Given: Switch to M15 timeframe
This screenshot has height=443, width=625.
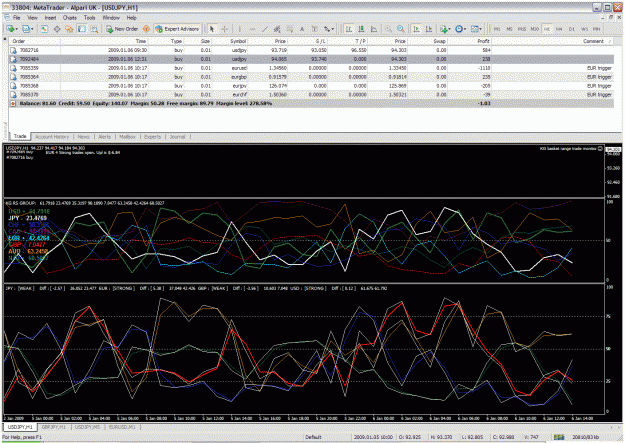Looking at the screenshot, I should pyautogui.click(x=521, y=29).
